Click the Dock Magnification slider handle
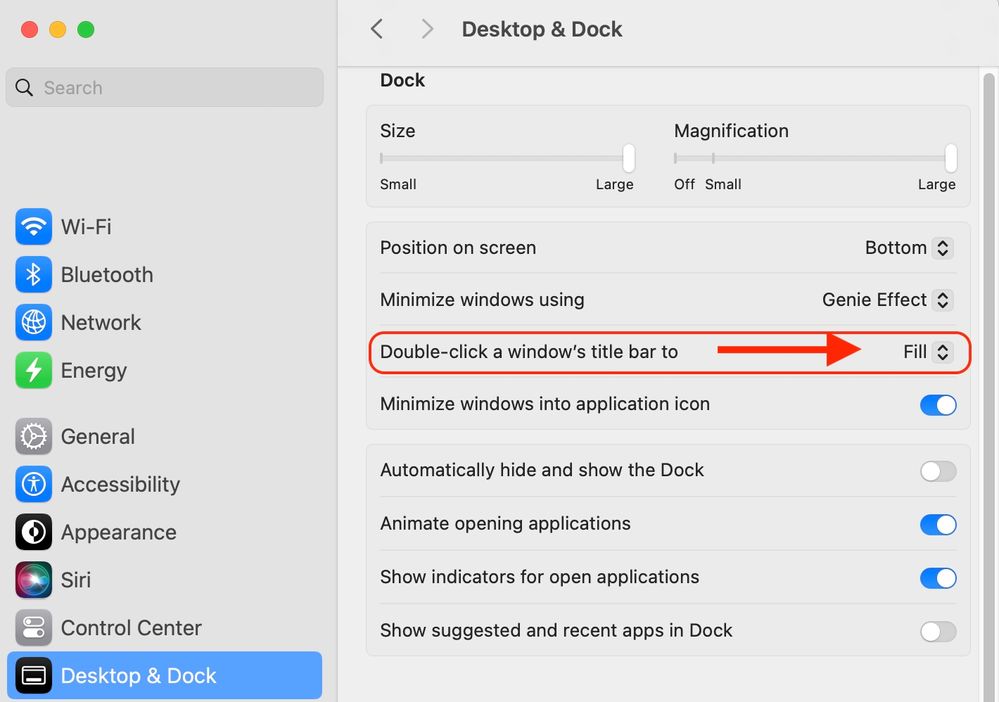Viewport: 999px width, 702px height. (x=950, y=158)
